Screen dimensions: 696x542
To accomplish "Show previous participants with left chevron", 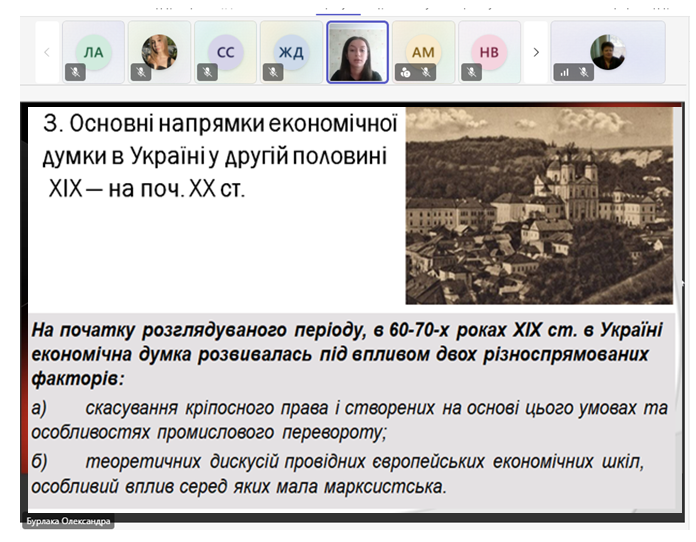I will click(x=47, y=52).
